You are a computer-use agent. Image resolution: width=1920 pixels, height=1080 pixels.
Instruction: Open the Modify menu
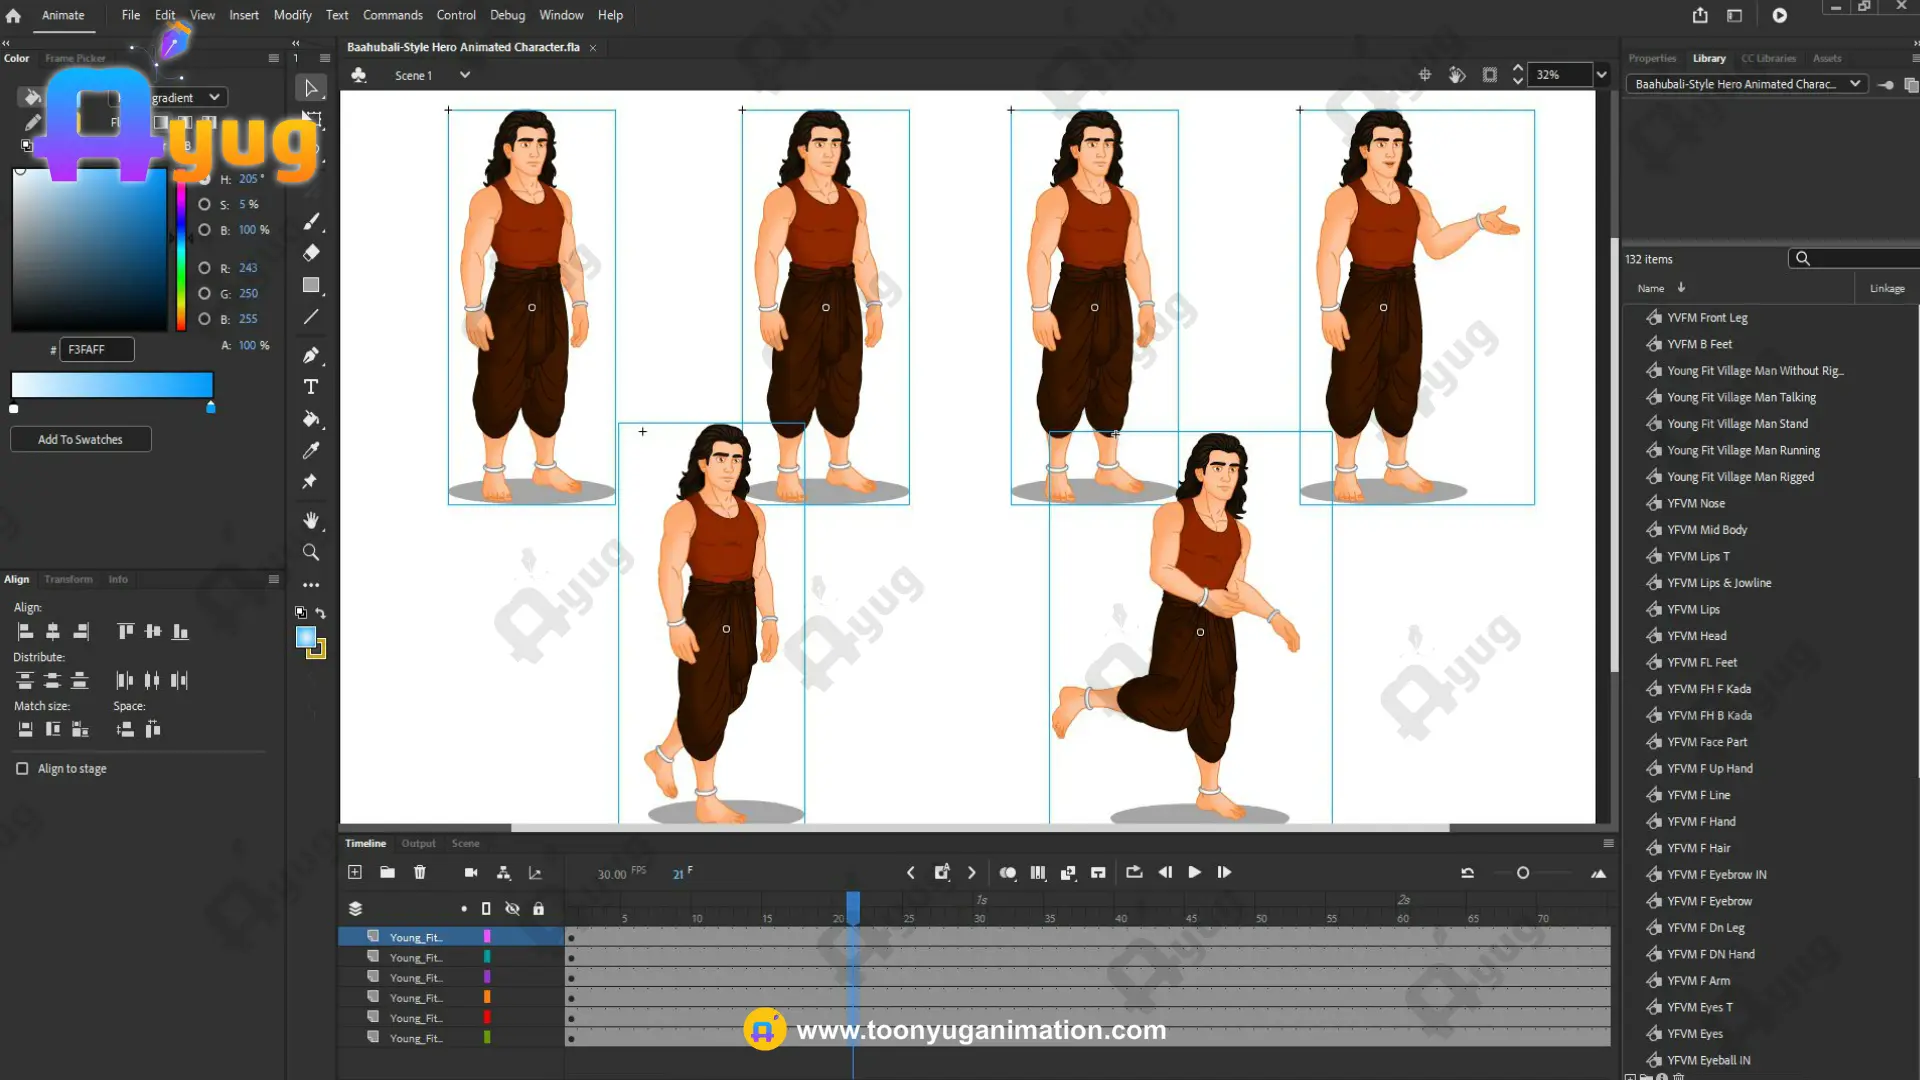292,15
